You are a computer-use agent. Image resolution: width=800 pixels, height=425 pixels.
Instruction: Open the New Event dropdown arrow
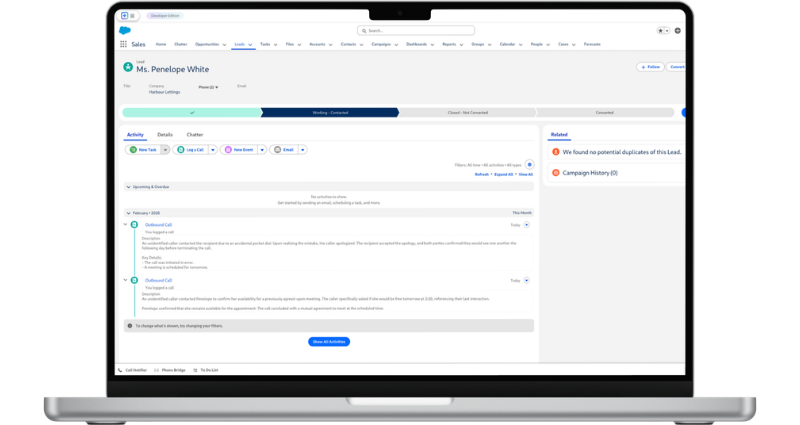tap(262, 149)
